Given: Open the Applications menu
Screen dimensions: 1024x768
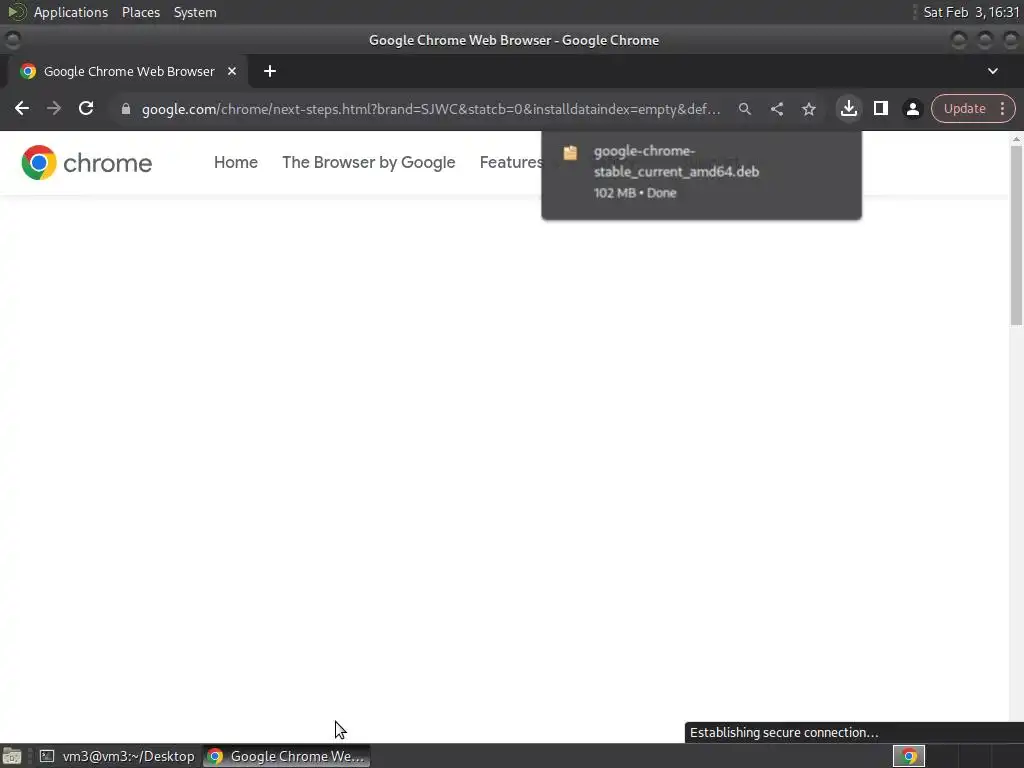Looking at the screenshot, I should coord(71,12).
